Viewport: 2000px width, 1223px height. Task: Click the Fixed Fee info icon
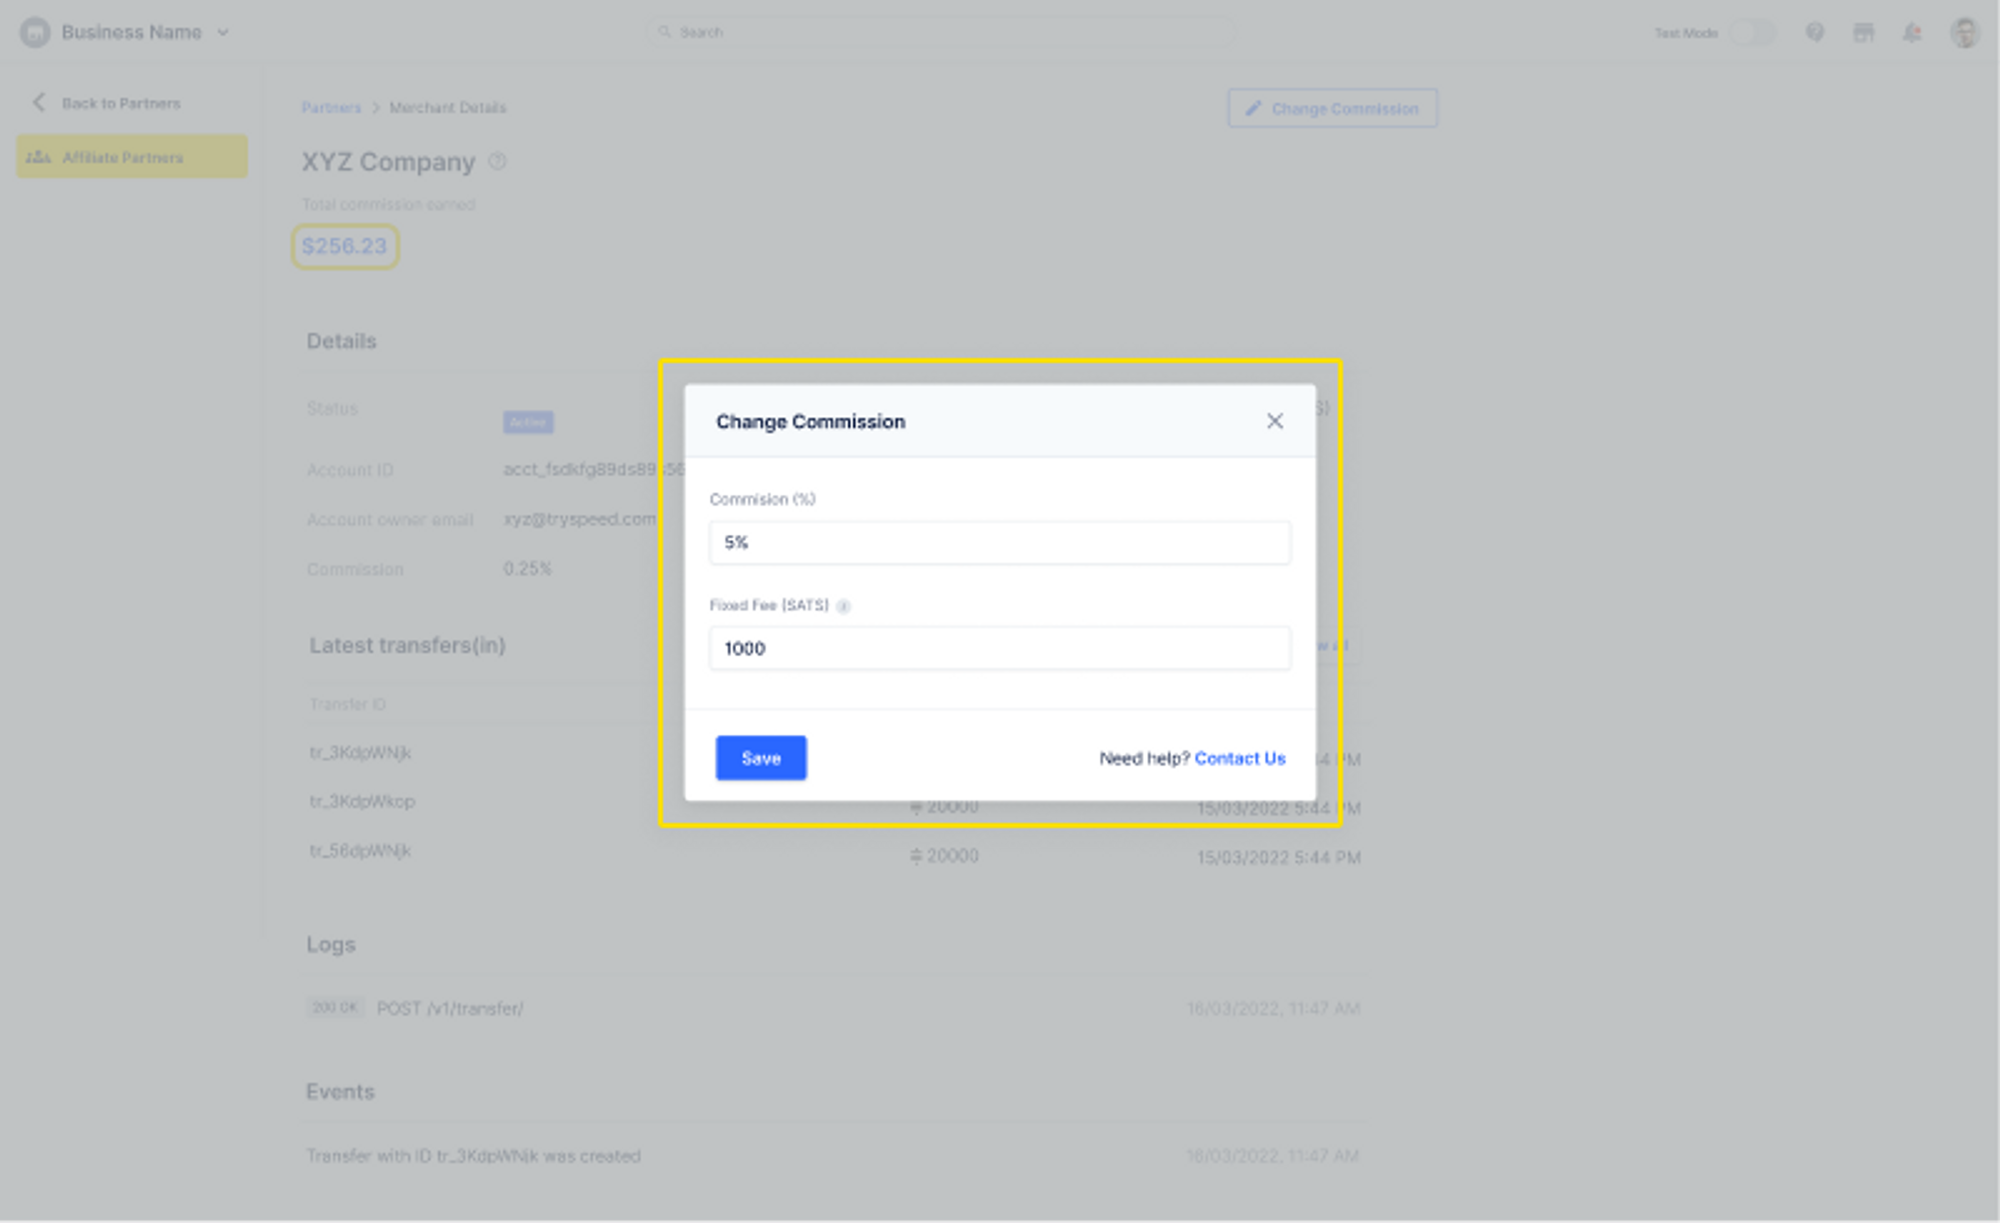pyautogui.click(x=843, y=606)
